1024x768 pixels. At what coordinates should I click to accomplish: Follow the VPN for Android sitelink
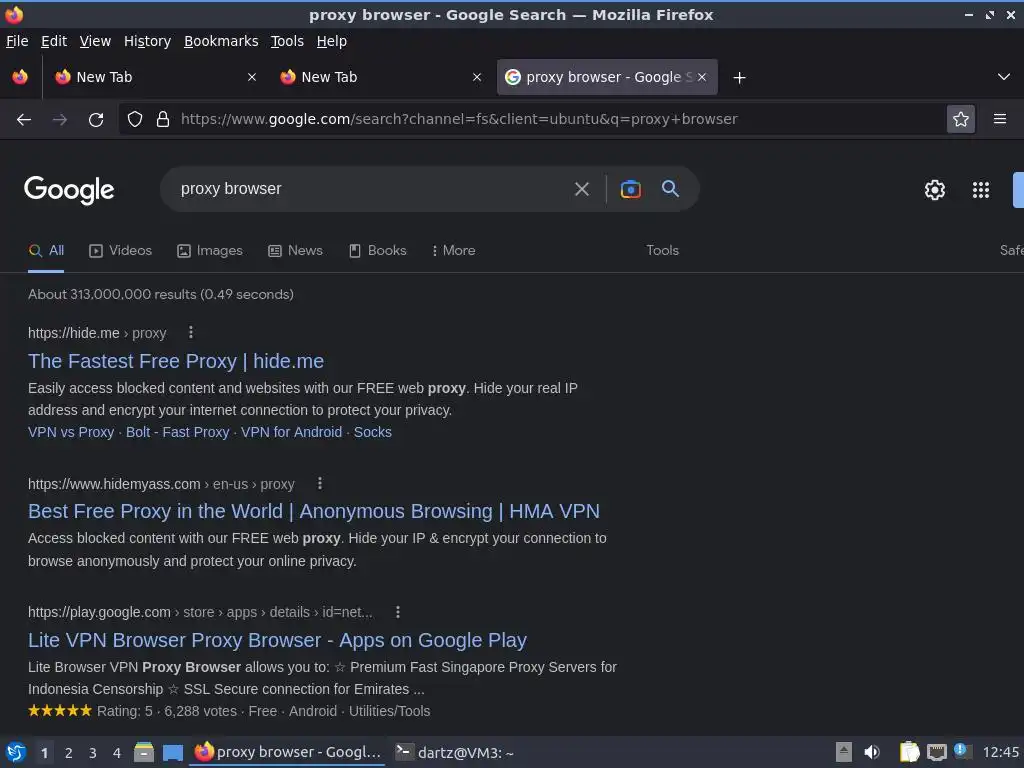pos(291,432)
